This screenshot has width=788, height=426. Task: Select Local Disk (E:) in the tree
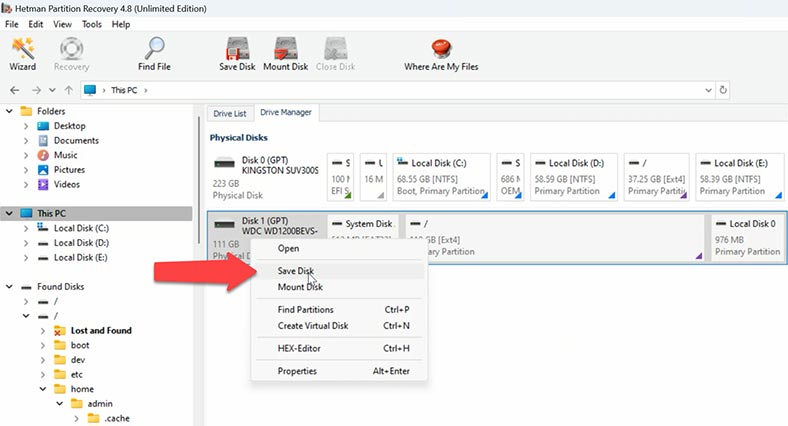80,257
